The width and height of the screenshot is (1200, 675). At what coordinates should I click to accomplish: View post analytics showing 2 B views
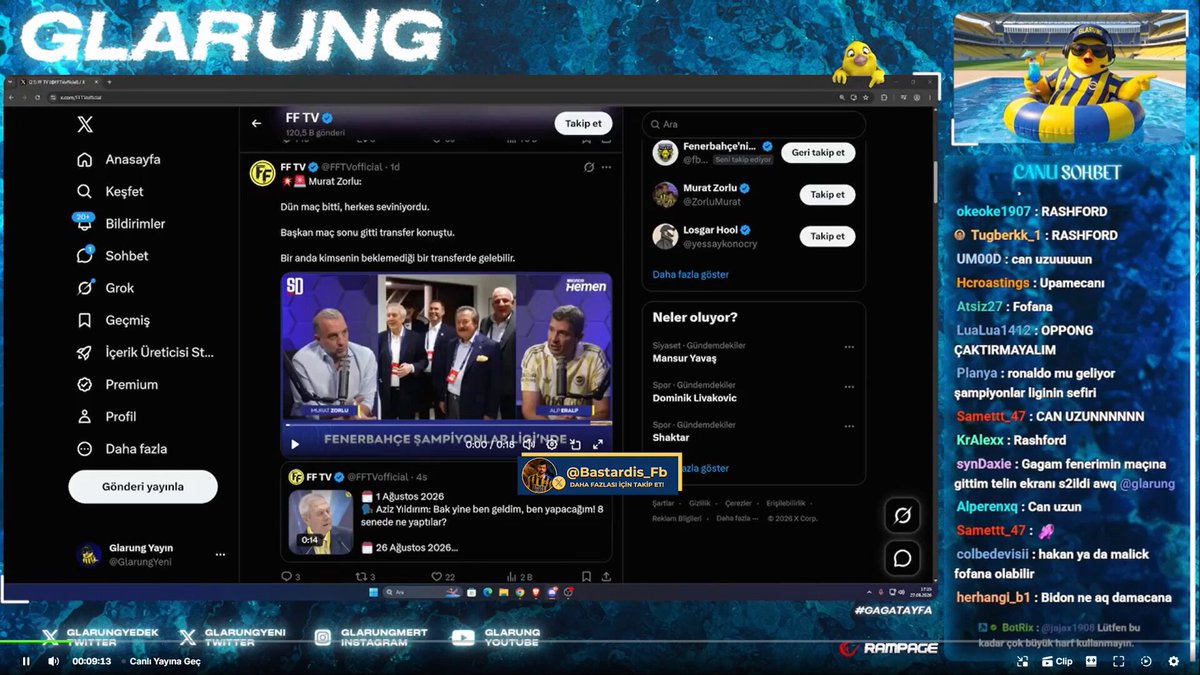click(x=520, y=576)
